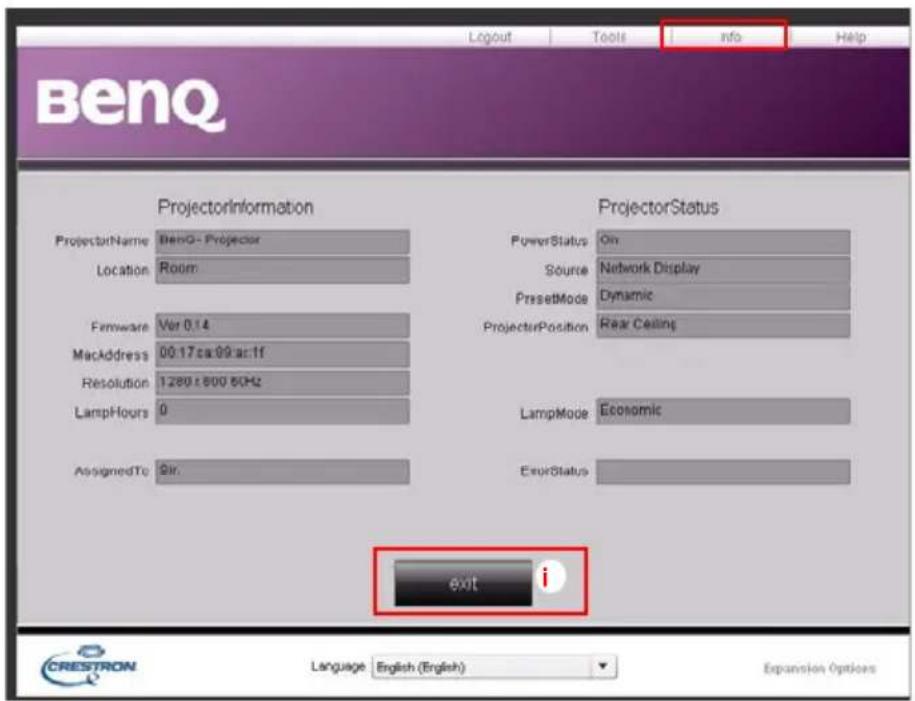Screen dimensions: 915x701
Task: Click the Logout menu item
Action: 490,37
